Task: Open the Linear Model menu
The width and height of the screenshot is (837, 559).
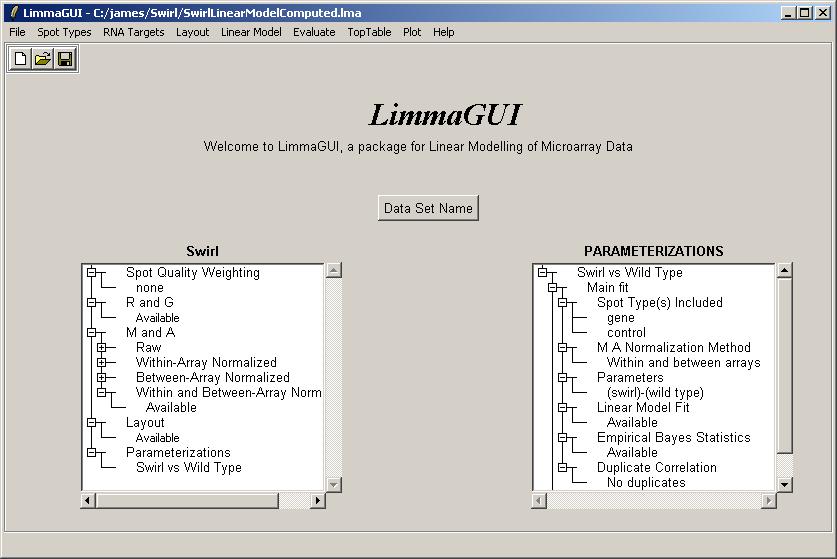Action: click(x=251, y=32)
